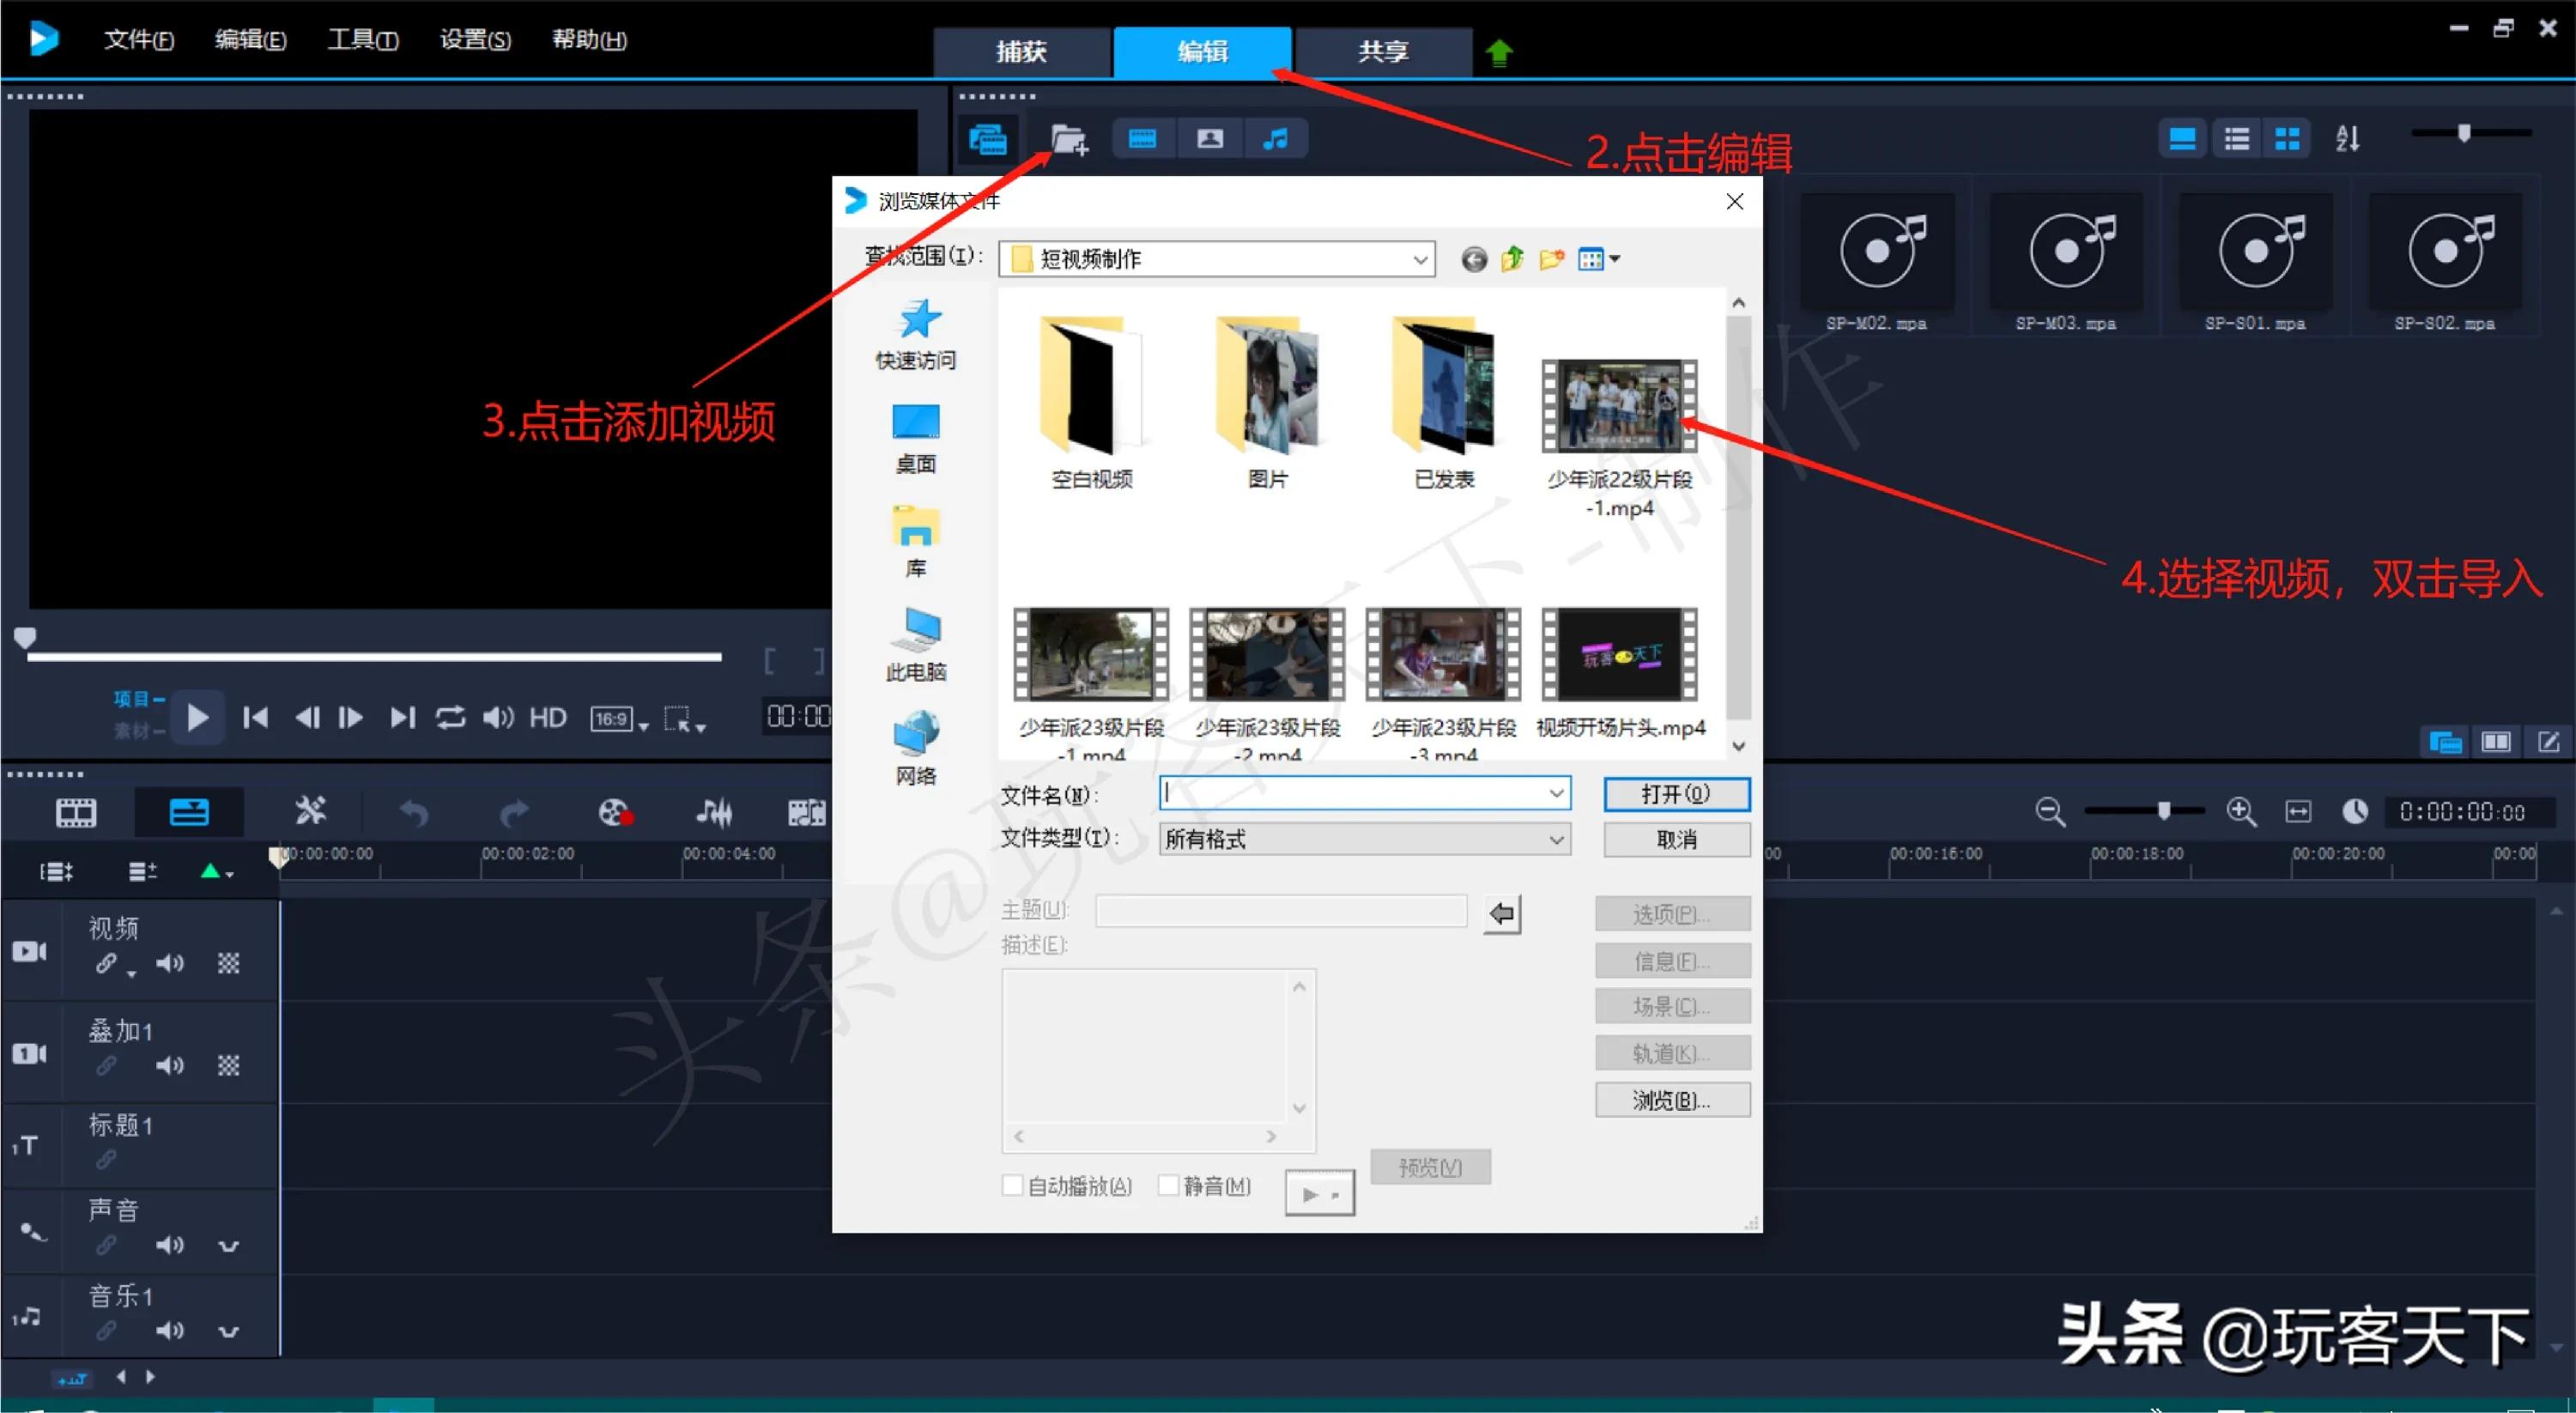Click the record/capture option reel icon
Image resolution: width=2576 pixels, height=1413 pixels.
click(615, 812)
